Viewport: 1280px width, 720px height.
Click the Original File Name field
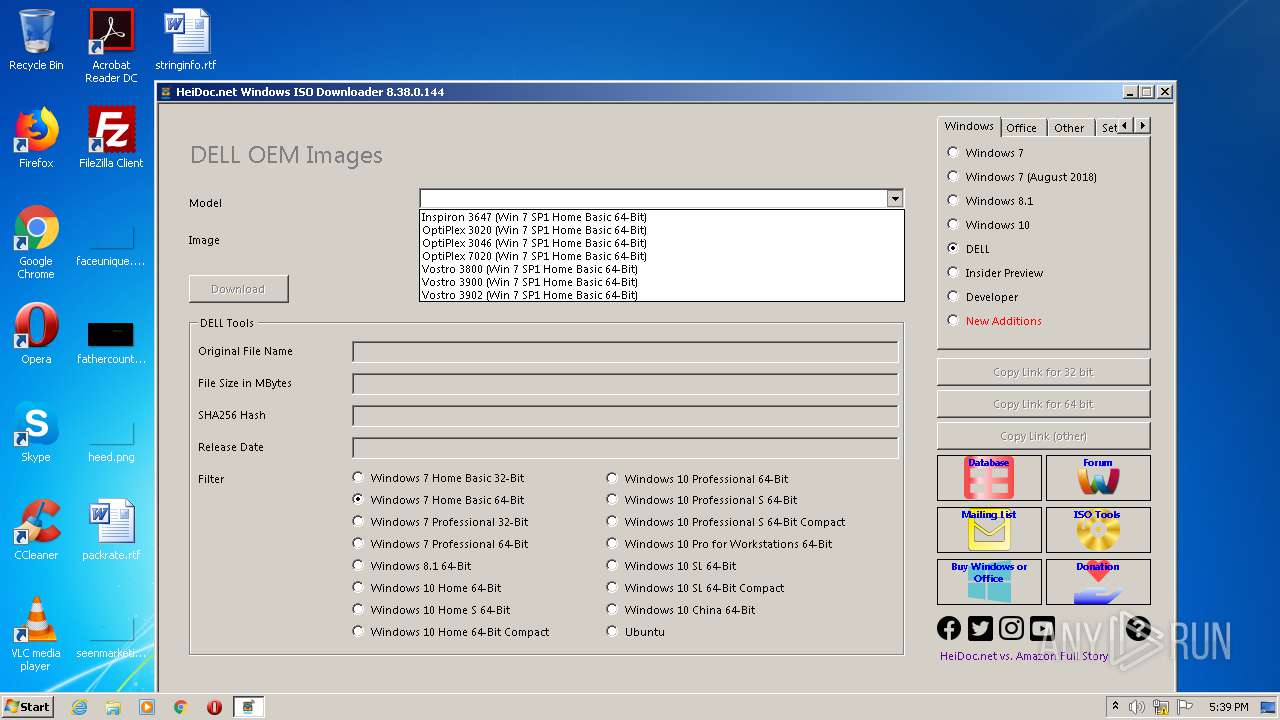(x=625, y=352)
